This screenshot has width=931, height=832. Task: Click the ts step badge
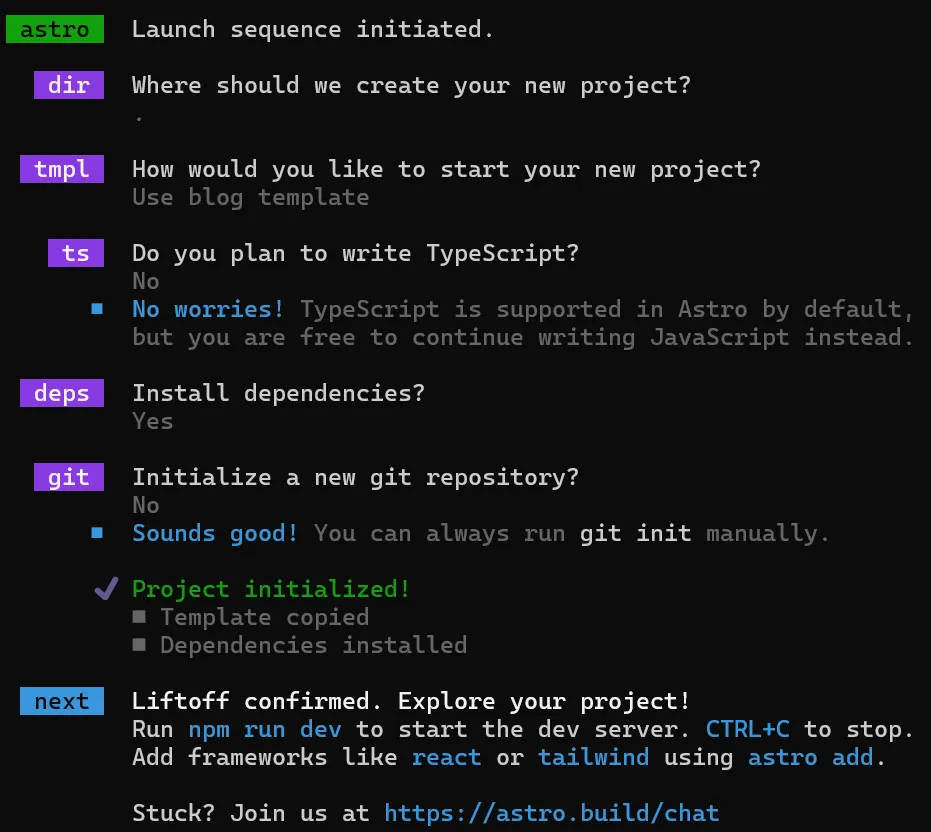tap(75, 253)
